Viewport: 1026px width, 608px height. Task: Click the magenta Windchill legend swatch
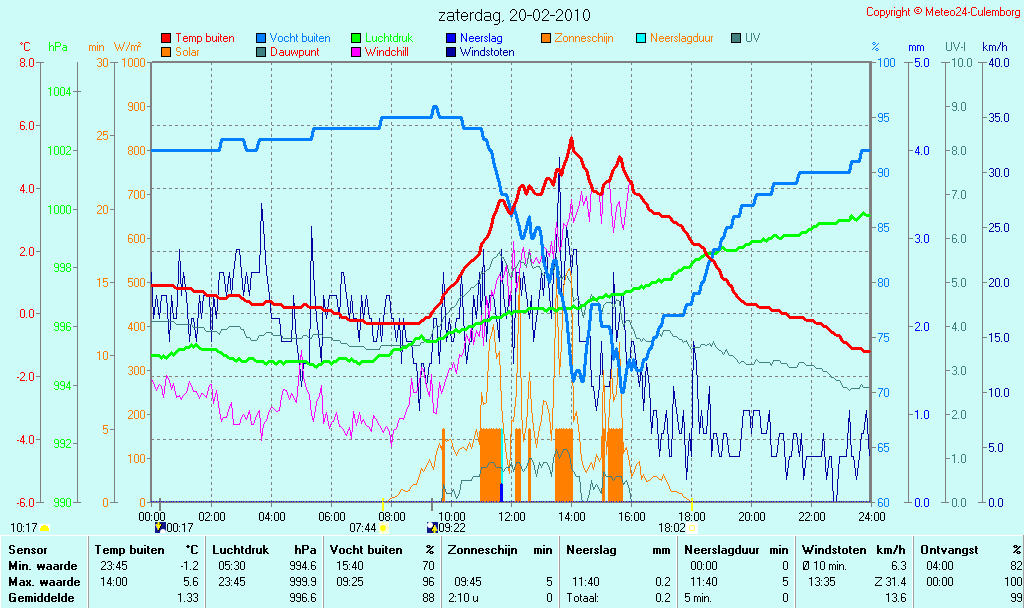point(356,52)
